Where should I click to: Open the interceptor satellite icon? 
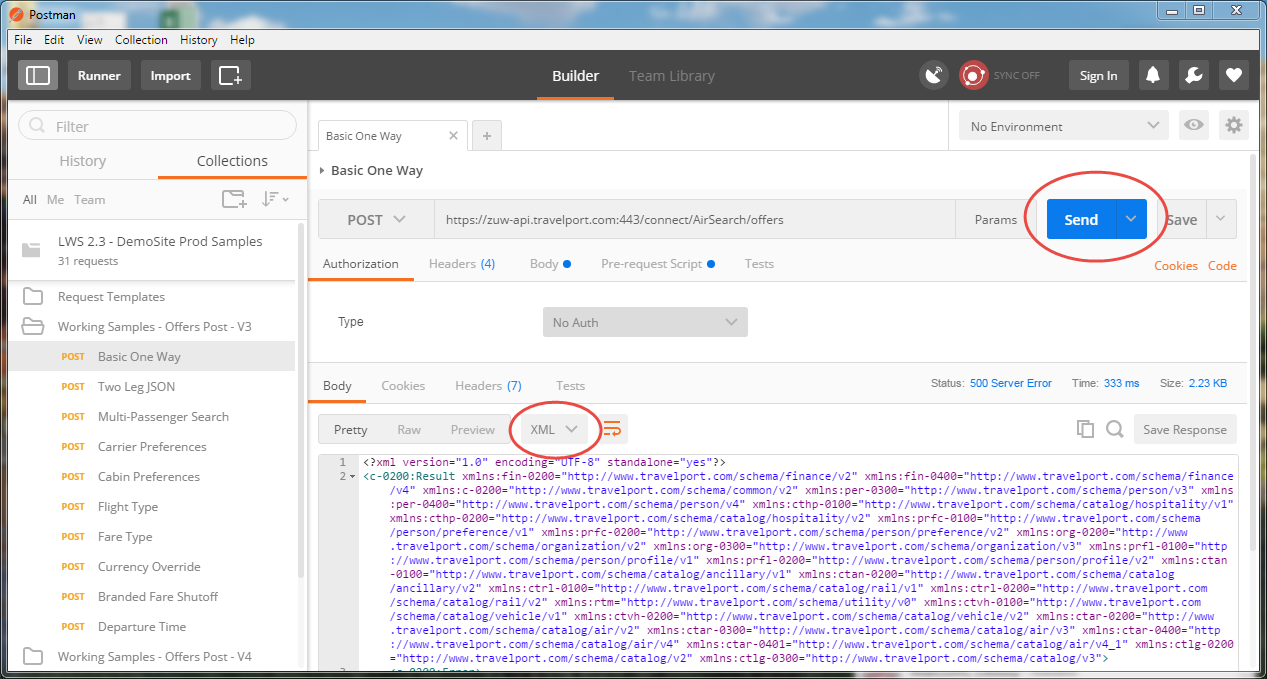click(x=934, y=76)
